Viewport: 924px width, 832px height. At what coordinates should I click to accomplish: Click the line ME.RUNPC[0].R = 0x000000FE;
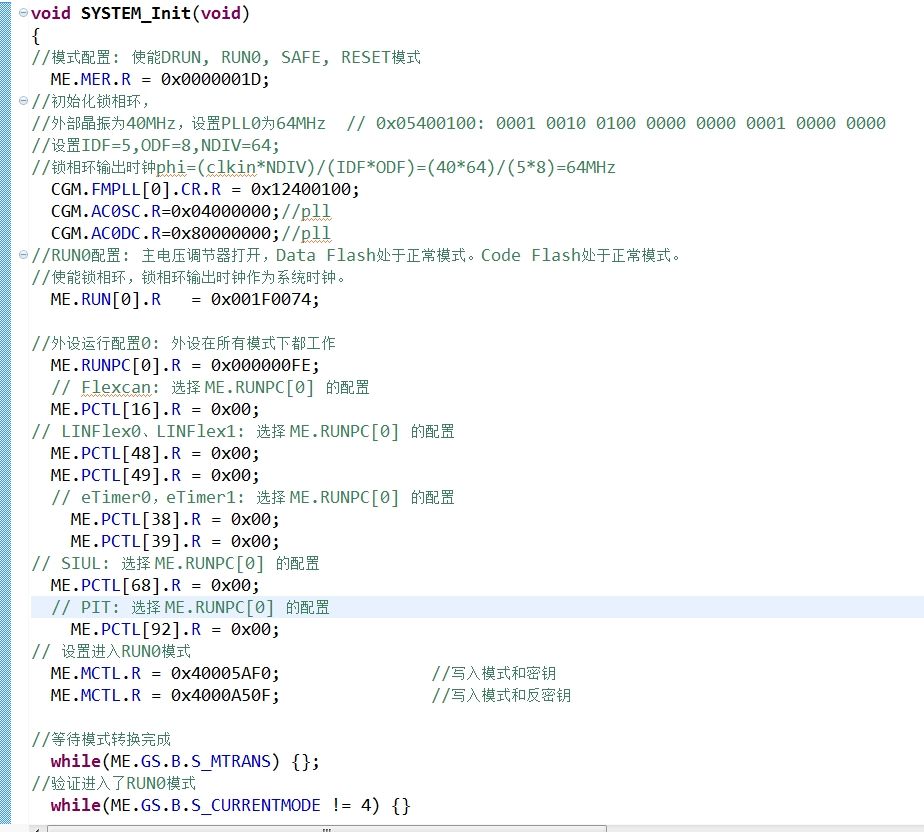pyautogui.click(x=184, y=365)
